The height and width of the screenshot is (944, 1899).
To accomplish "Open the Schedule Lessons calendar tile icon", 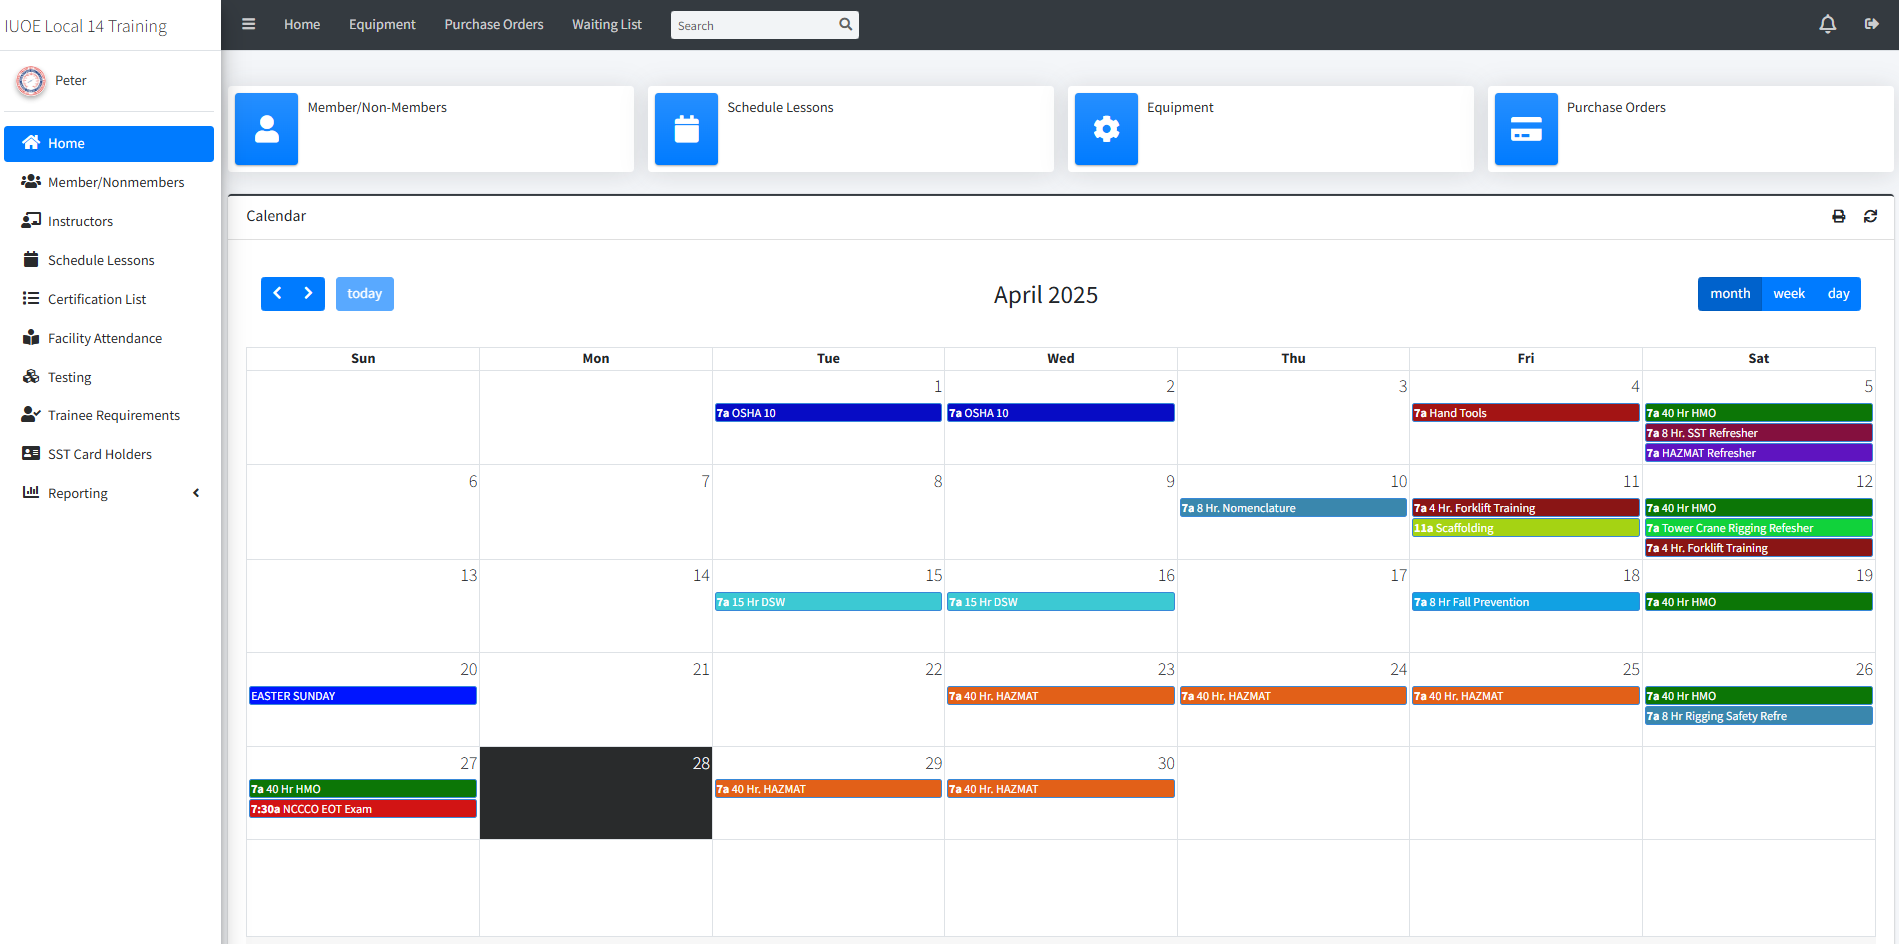I will (x=686, y=129).
